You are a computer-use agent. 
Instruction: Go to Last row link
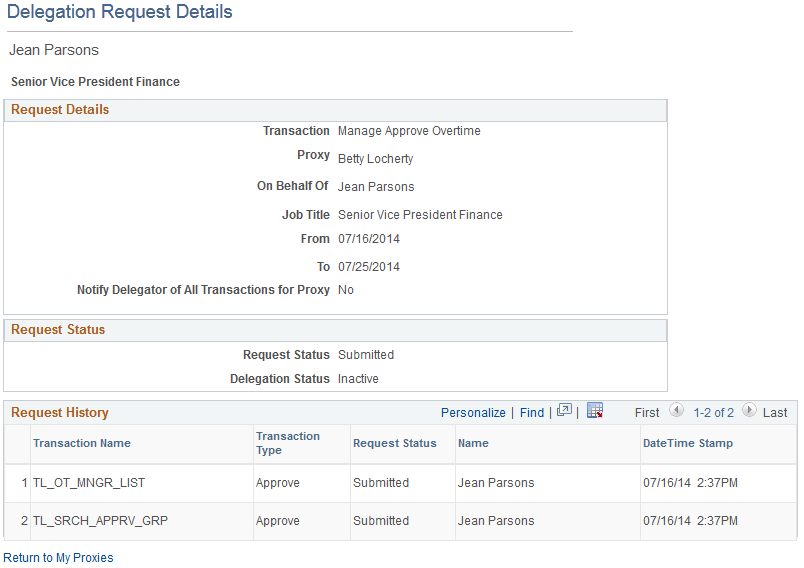click(775, 413)
